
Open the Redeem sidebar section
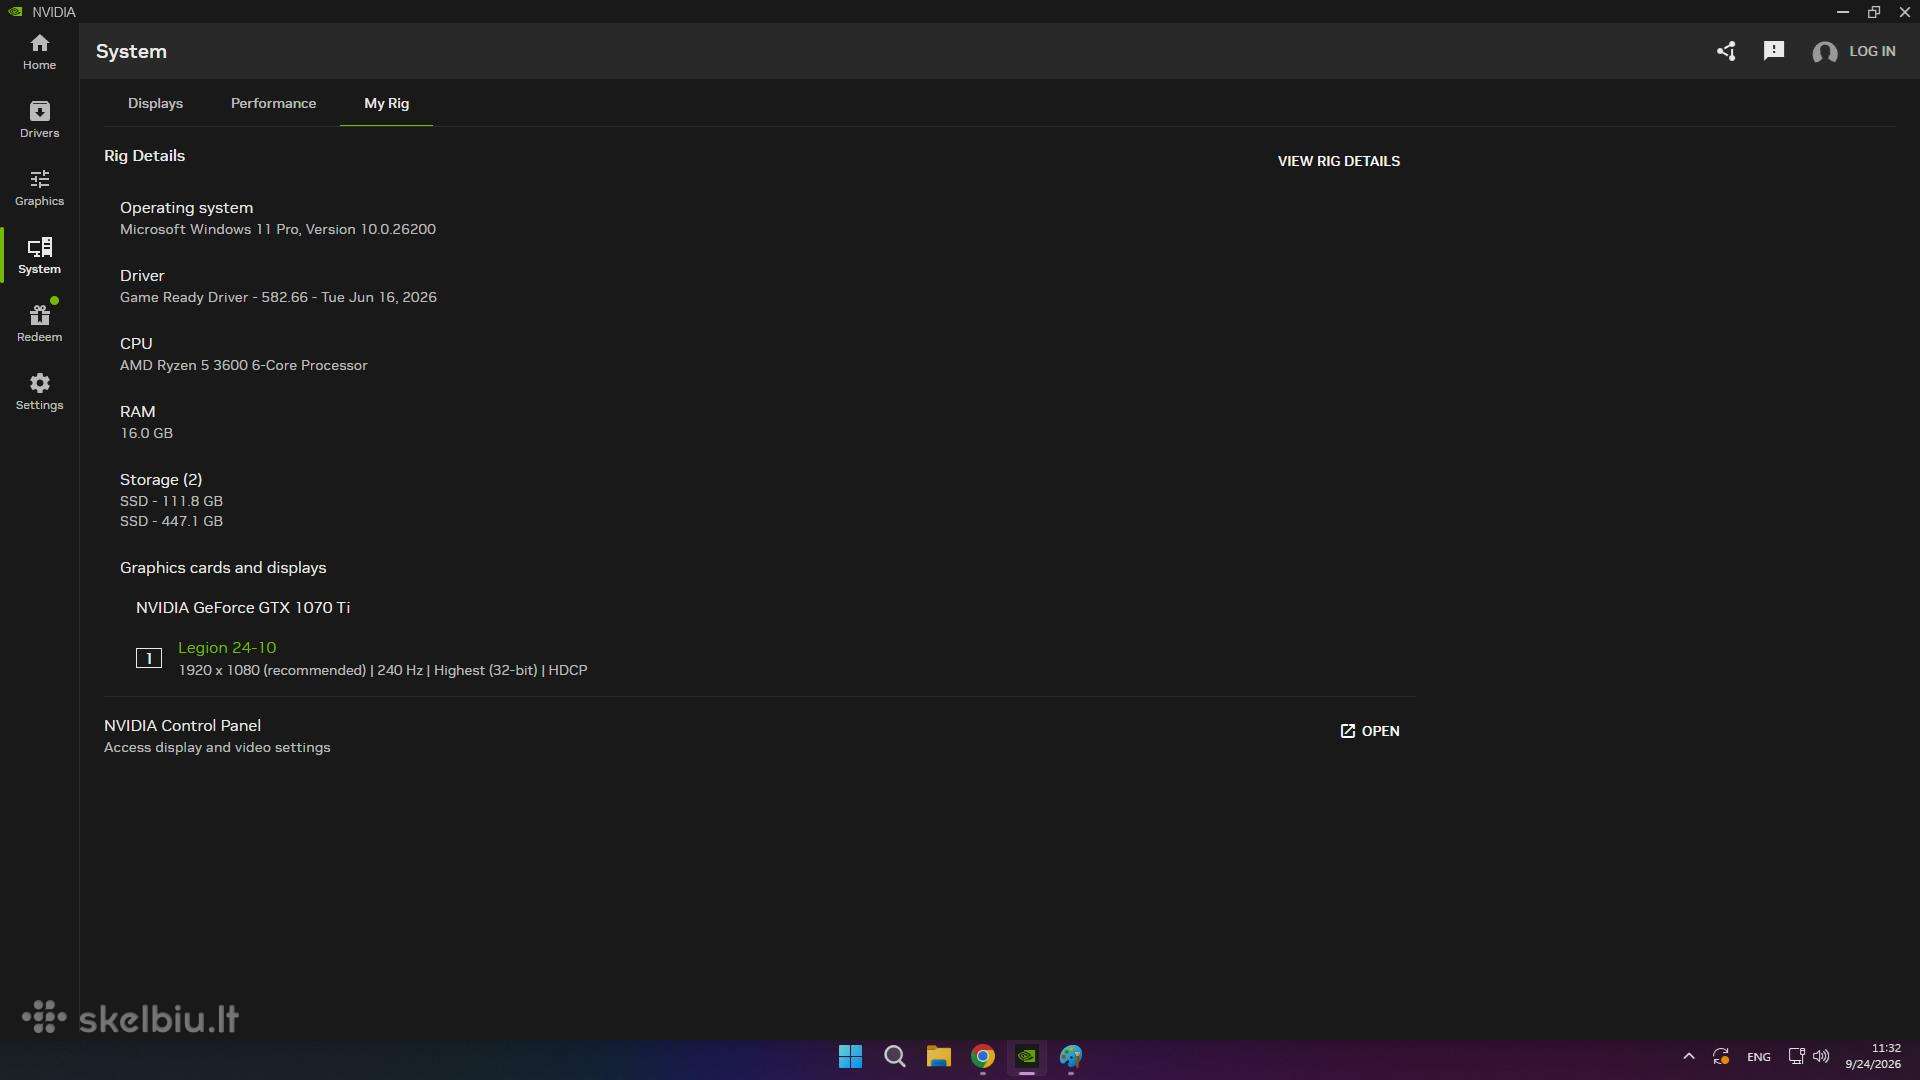pos(39,324)
